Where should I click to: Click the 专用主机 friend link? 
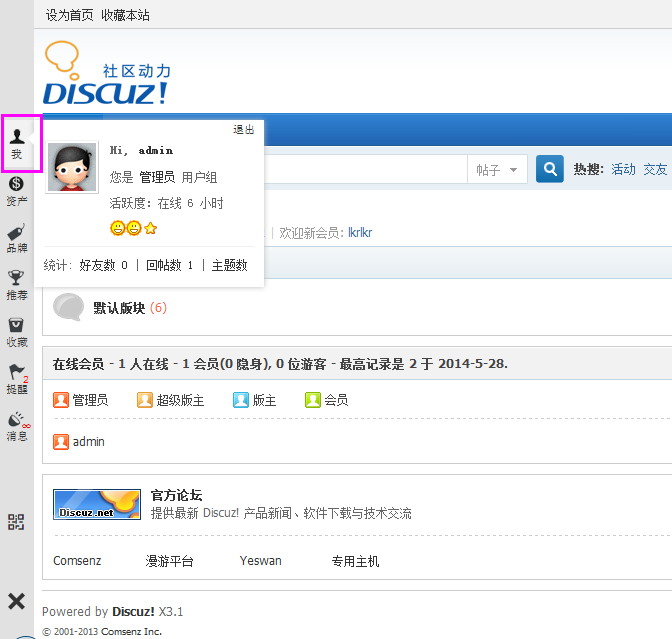pyautogui.click(x=355, y=561)
